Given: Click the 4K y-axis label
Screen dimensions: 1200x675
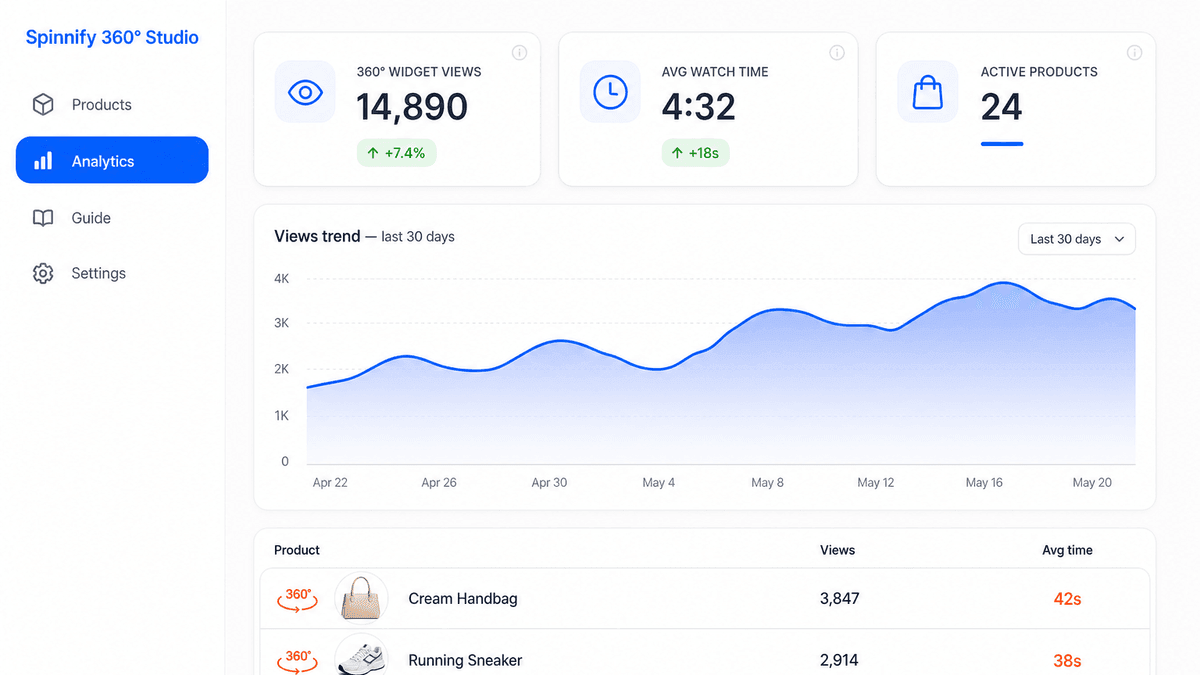Looking at the screenshot, I should tap(281, 279).
